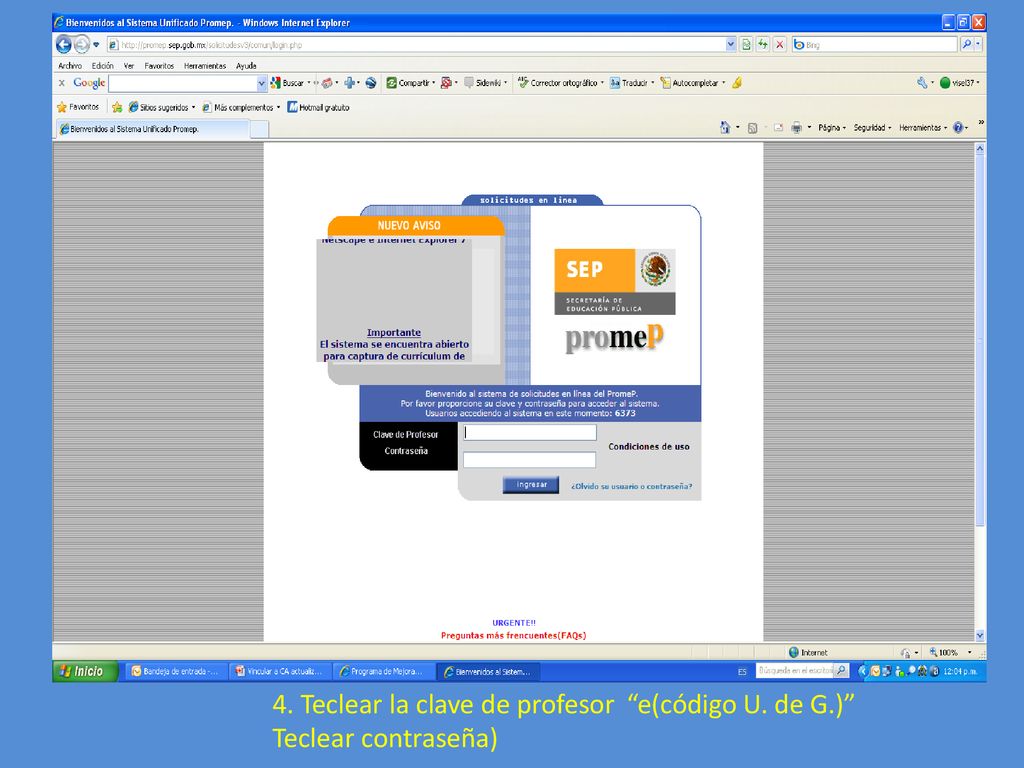The width and height of the screenshot is (1024, 768).
Task: Open the Ver menu
Action: point(129,66)
